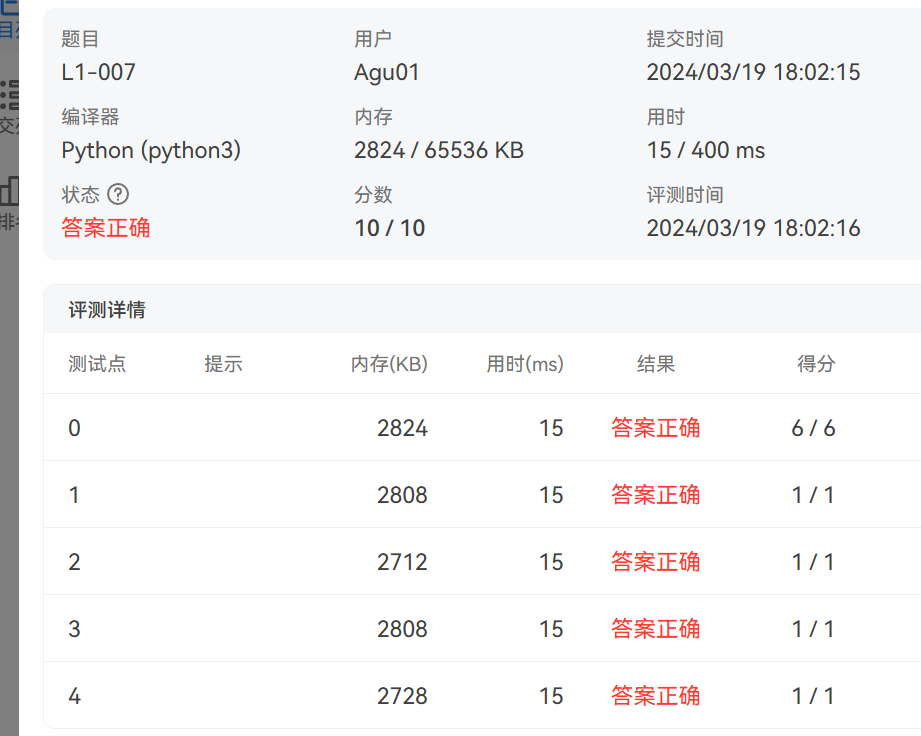Click the 答案正确 result for test point 2
The width and height of the screenshot is (921, 736).
pyautogui.click(x=655, y=561)
